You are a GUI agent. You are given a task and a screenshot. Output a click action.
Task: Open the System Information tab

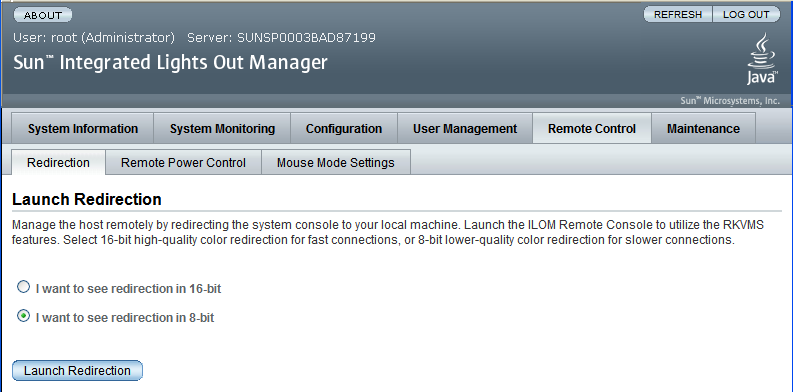click(83, 129)
